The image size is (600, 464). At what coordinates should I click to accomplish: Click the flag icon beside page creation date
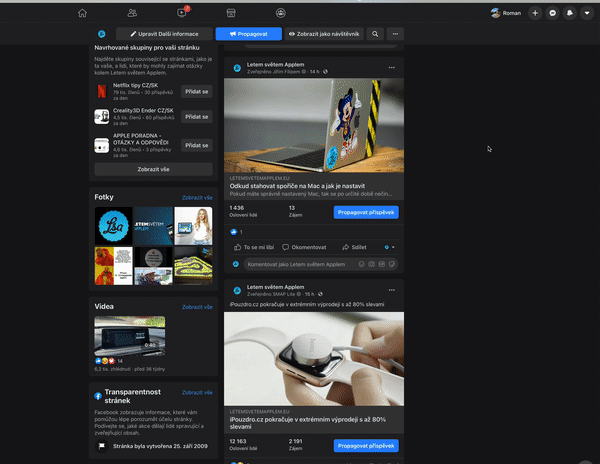coord(102,446)
